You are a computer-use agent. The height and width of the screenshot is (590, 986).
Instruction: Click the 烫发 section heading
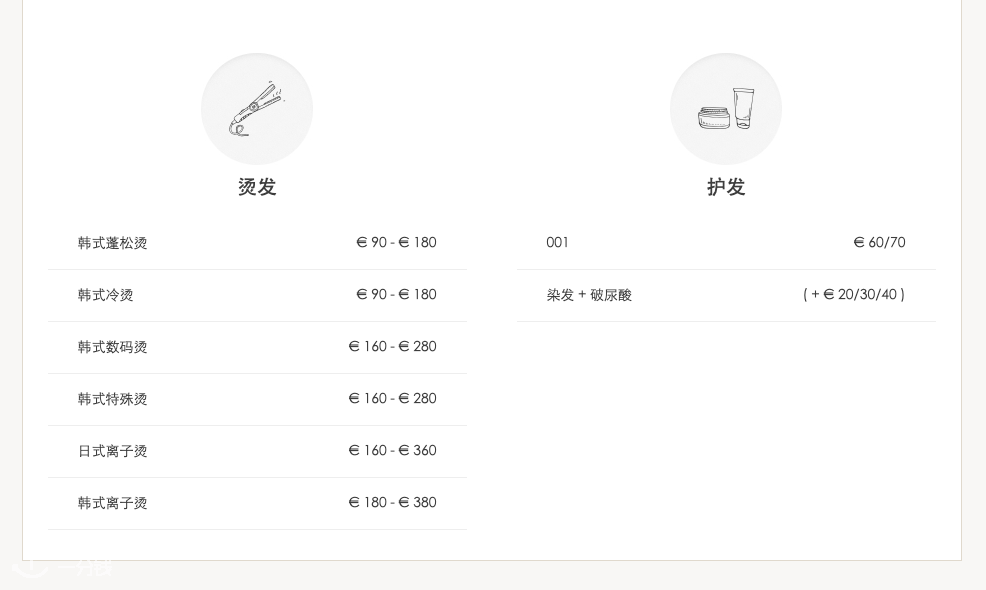pyautogui.click(x=257, y=187)
